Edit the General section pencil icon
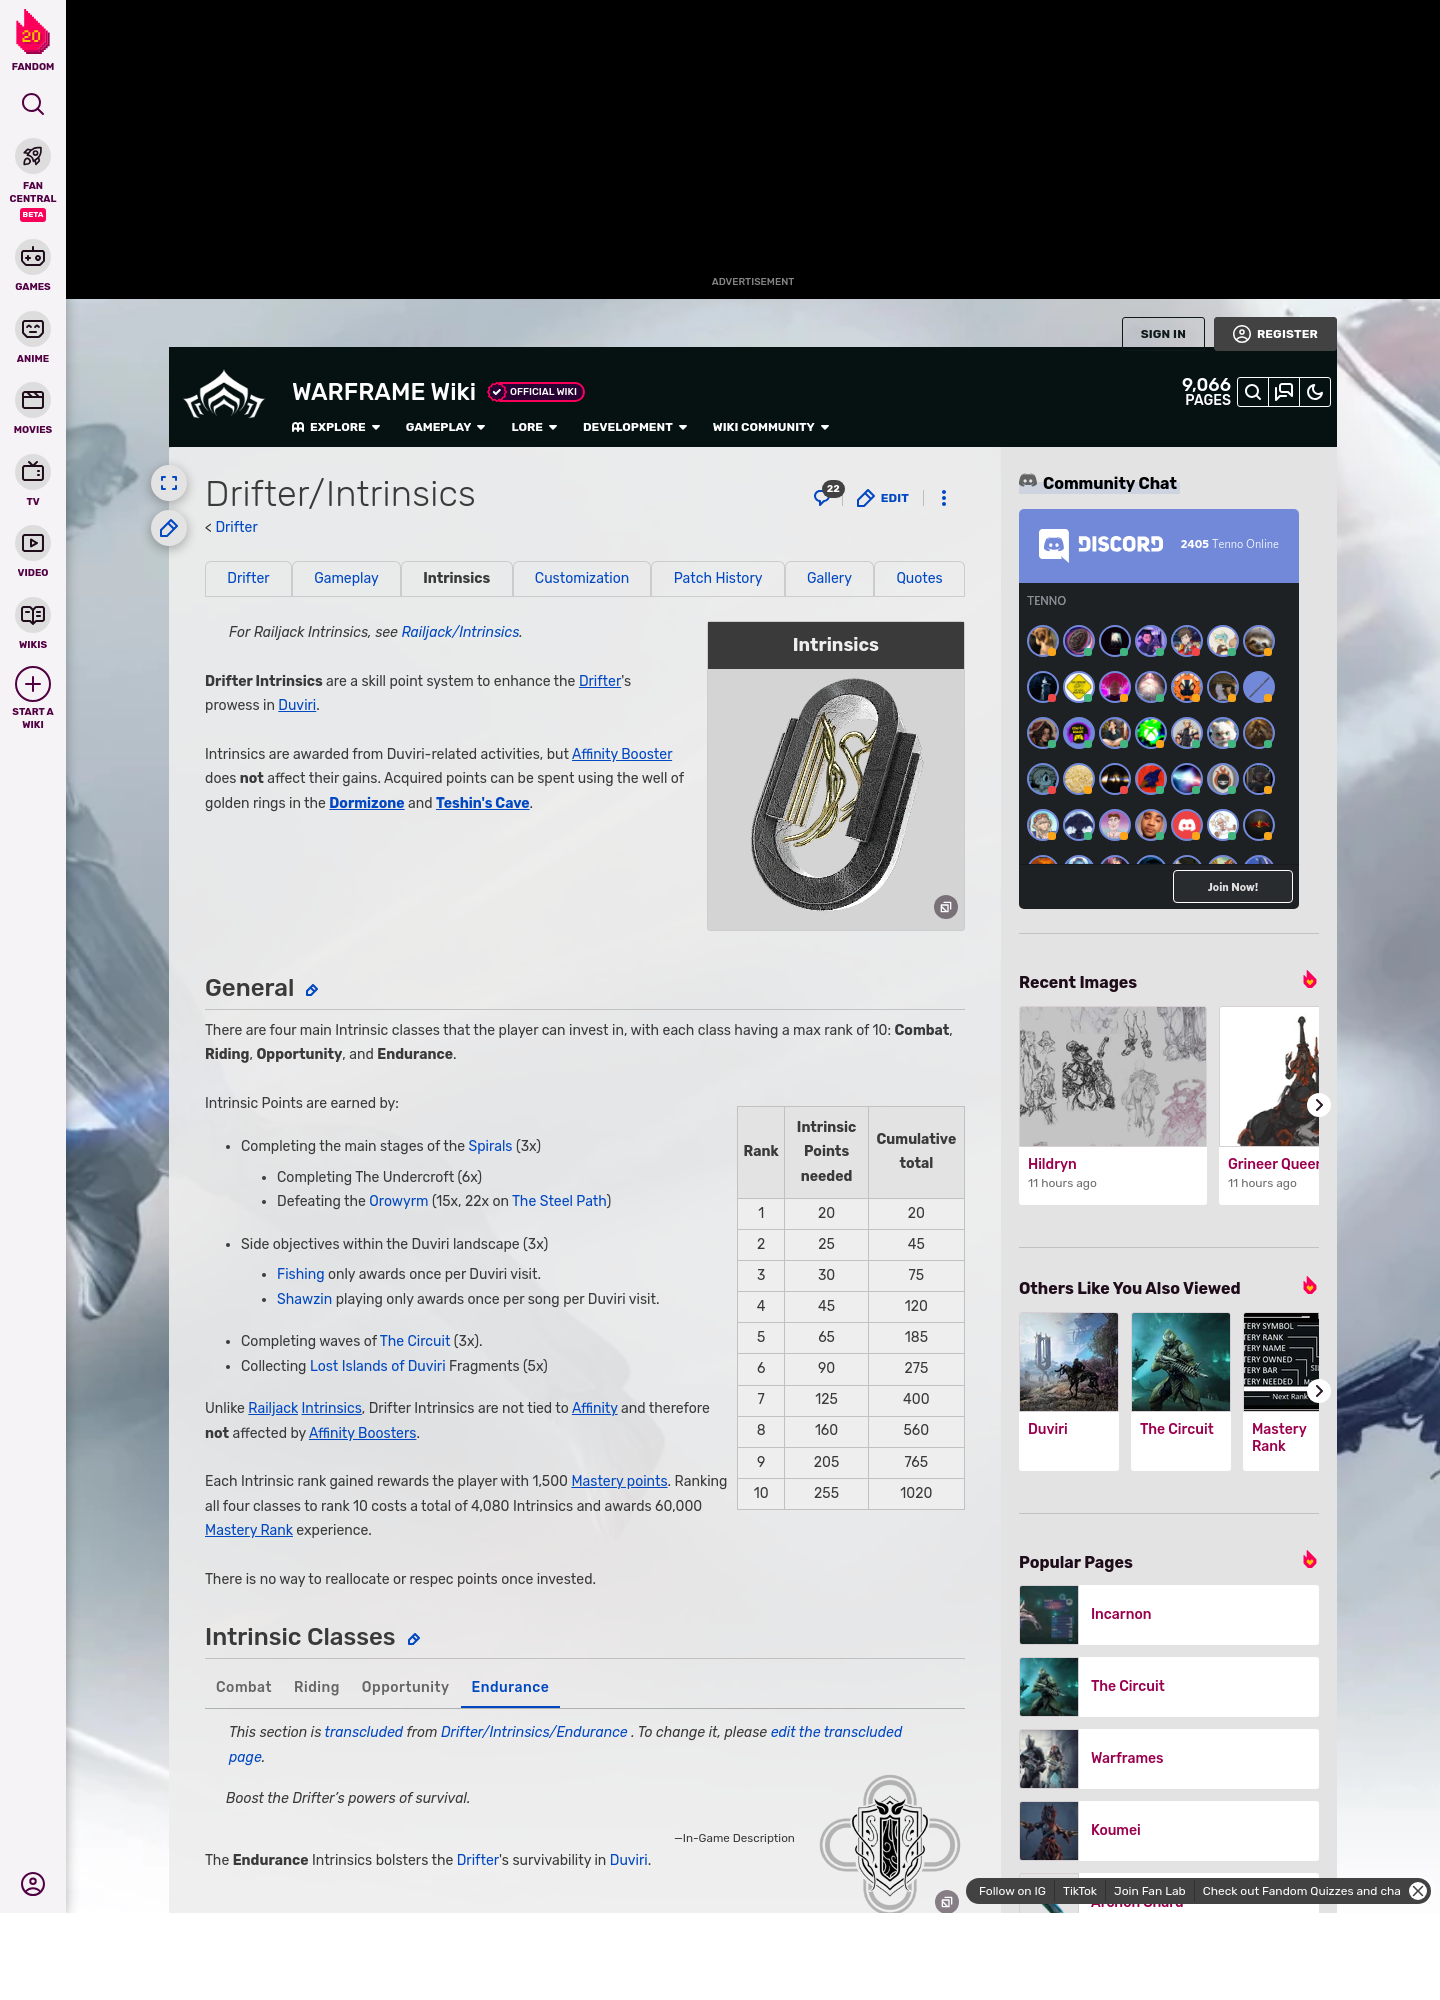Image resolution: width=1440 pixels, height=2000 pixels. click(x=312, y=990)
